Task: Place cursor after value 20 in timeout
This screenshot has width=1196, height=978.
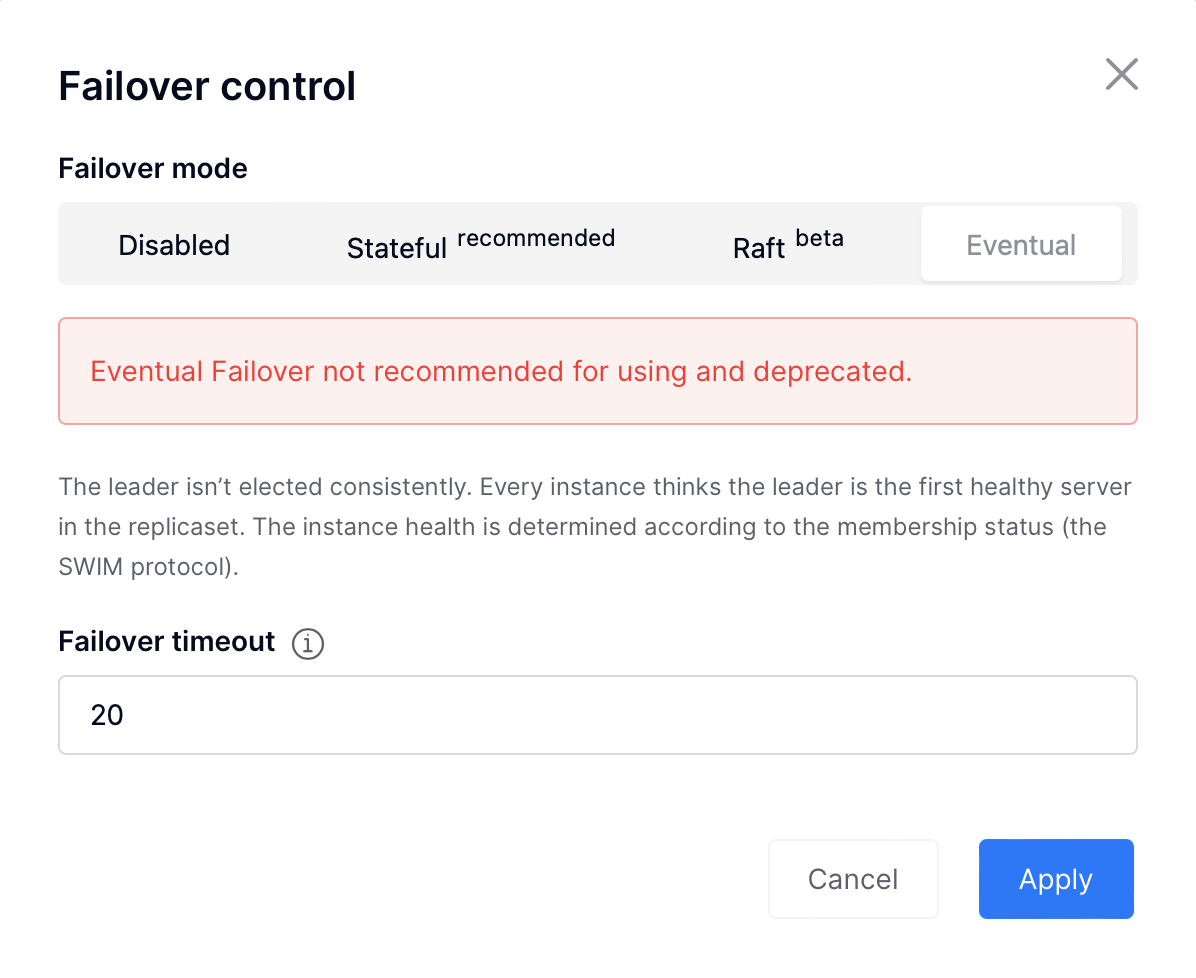Action: tap(125, 715)
